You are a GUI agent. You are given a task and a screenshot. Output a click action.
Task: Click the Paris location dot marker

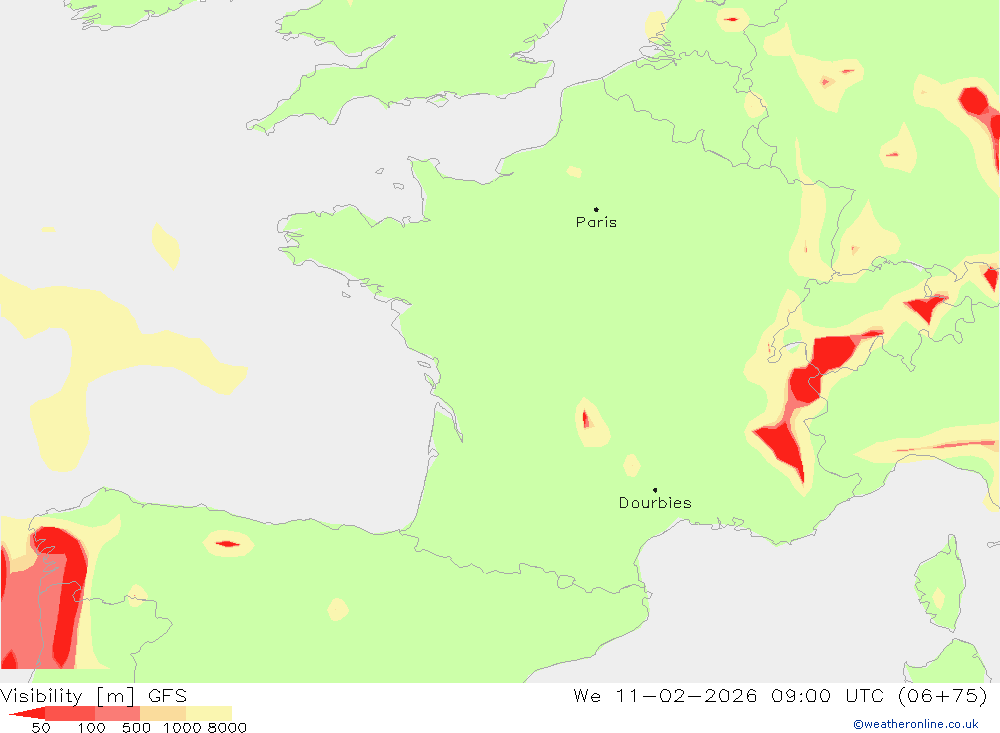(x=596, y=209)
